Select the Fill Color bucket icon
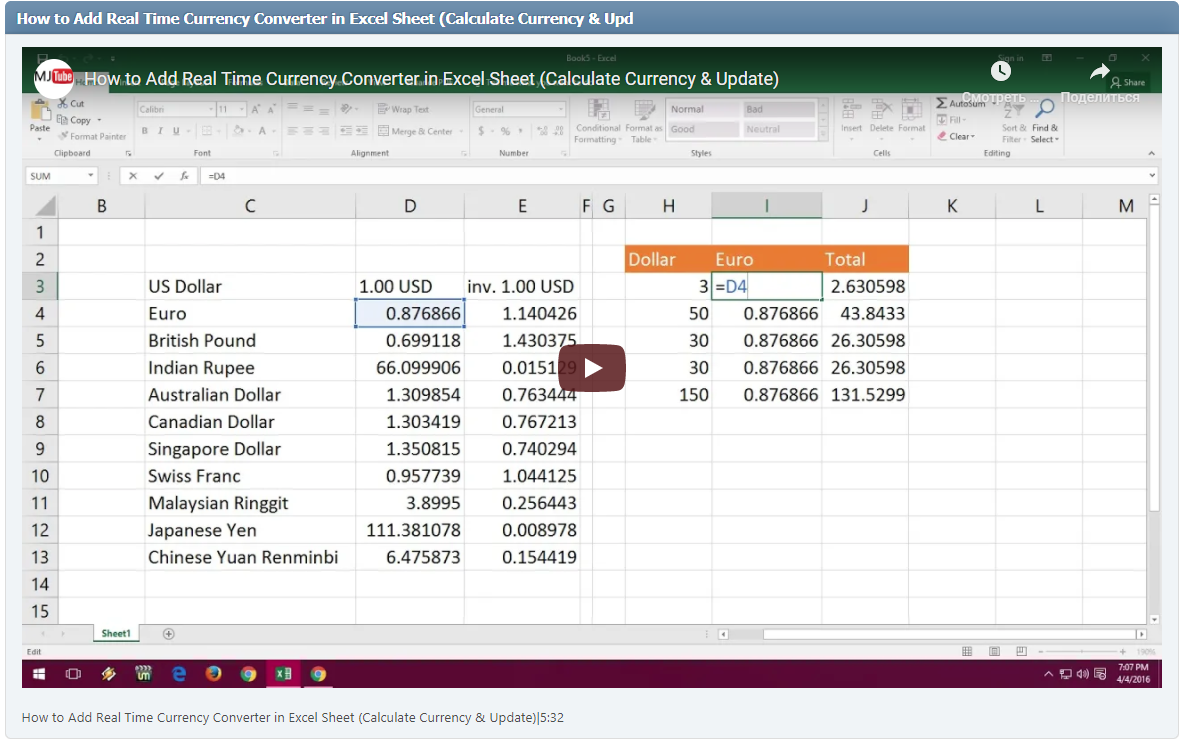 click(236, 130)
